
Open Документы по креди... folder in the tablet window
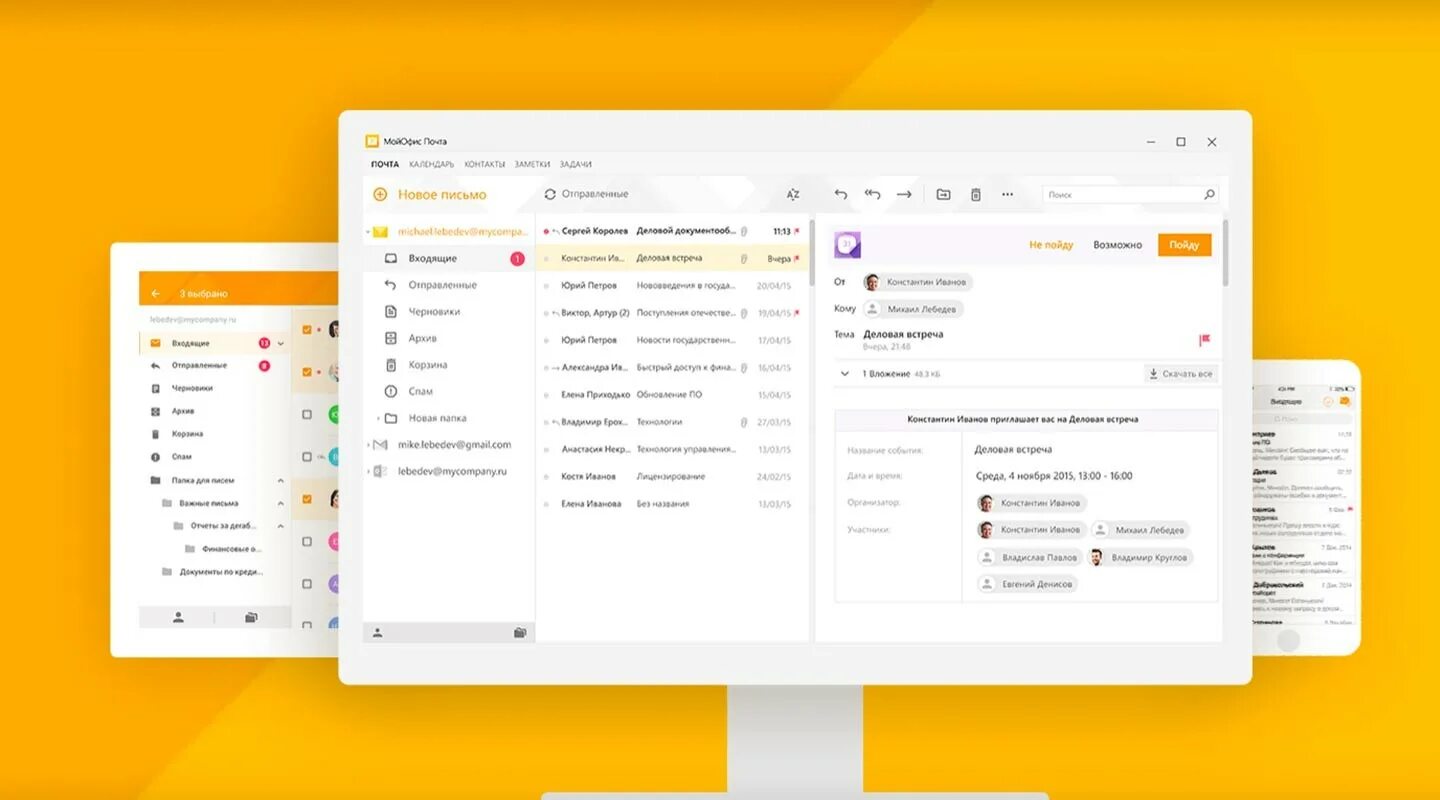pos(212,572)
